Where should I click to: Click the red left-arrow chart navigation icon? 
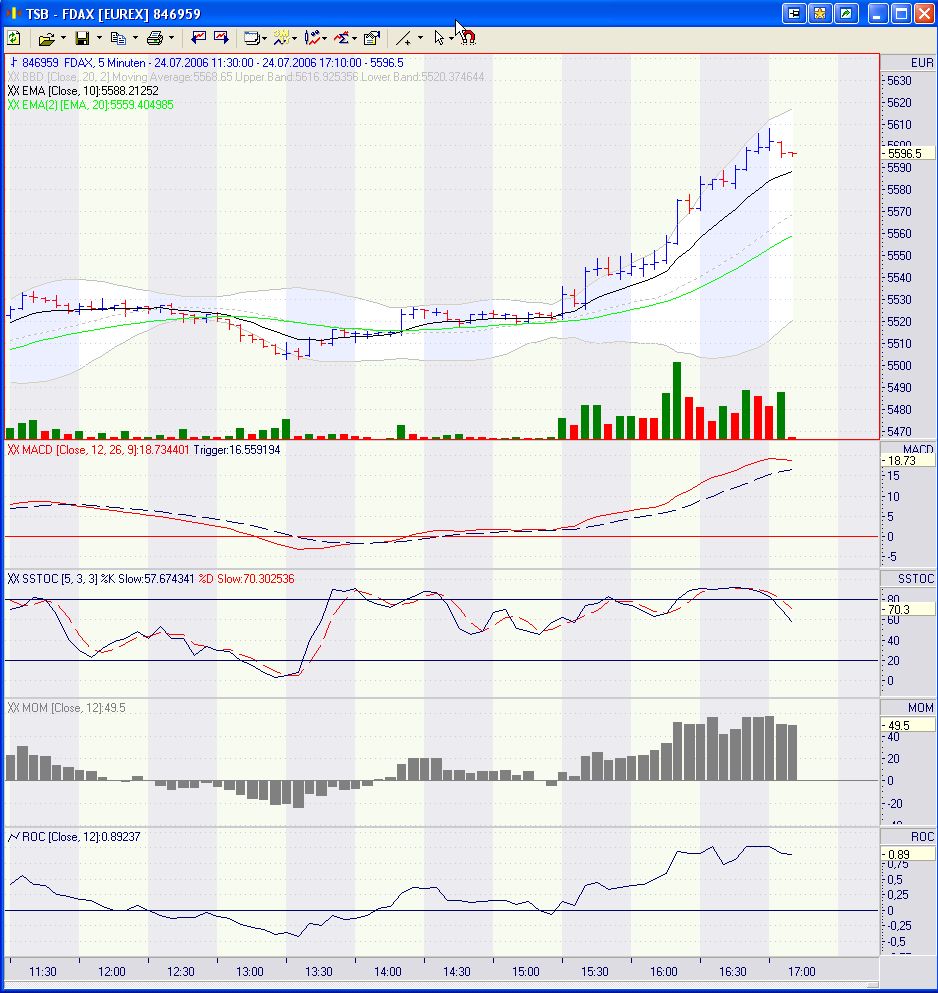click(x=199, y=37)
